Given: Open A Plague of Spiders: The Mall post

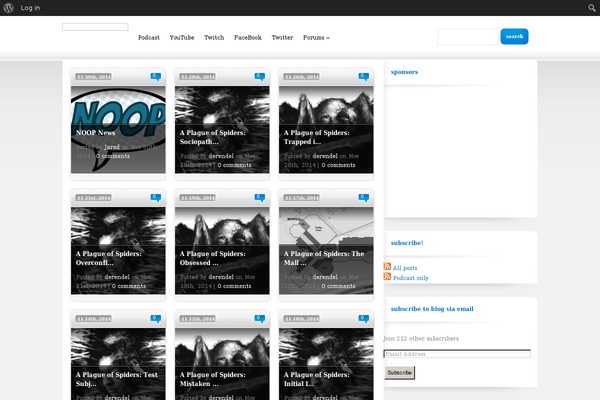Looking at the screenshot, I should [324, 258].
